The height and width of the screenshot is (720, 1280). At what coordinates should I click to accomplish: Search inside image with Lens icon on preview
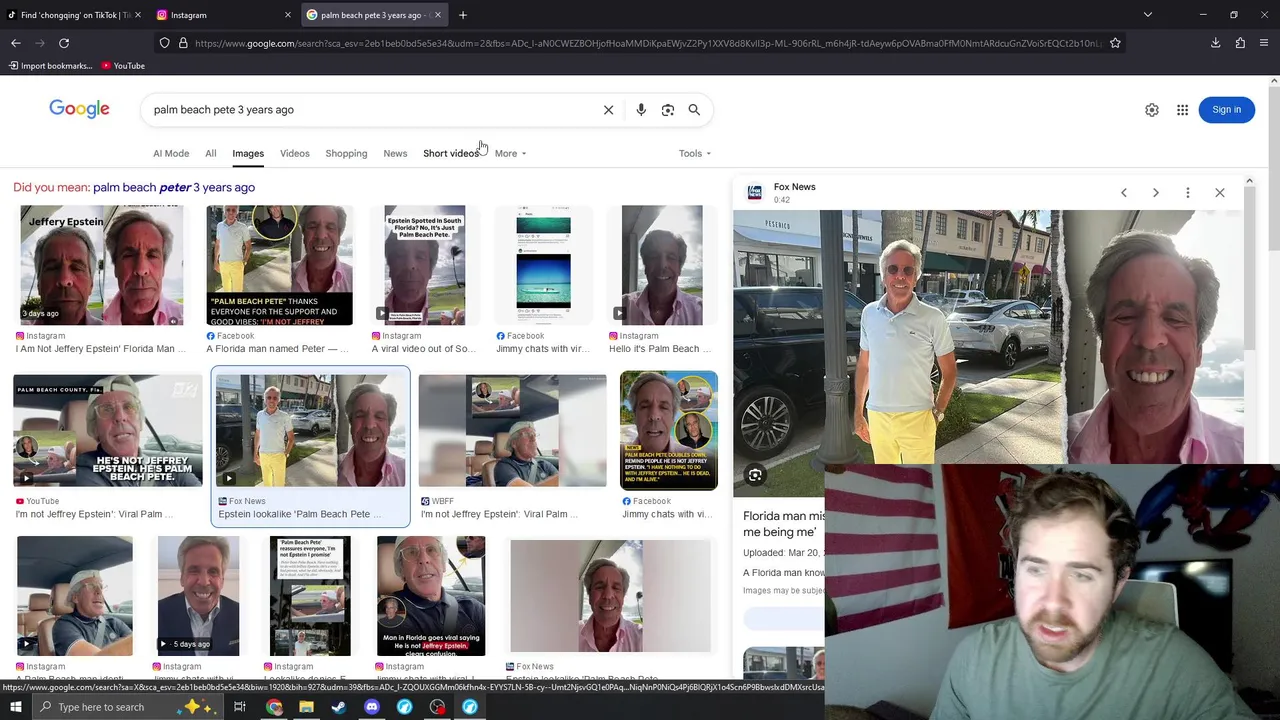[755, 475]
